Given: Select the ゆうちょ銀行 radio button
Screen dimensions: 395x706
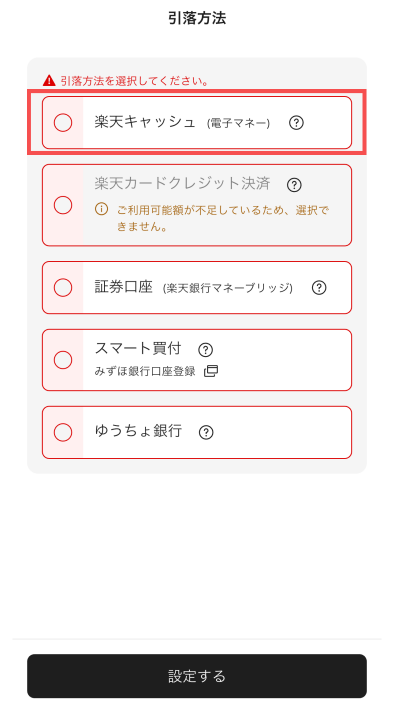Looking at the screenshot, I should click(63, 432).
